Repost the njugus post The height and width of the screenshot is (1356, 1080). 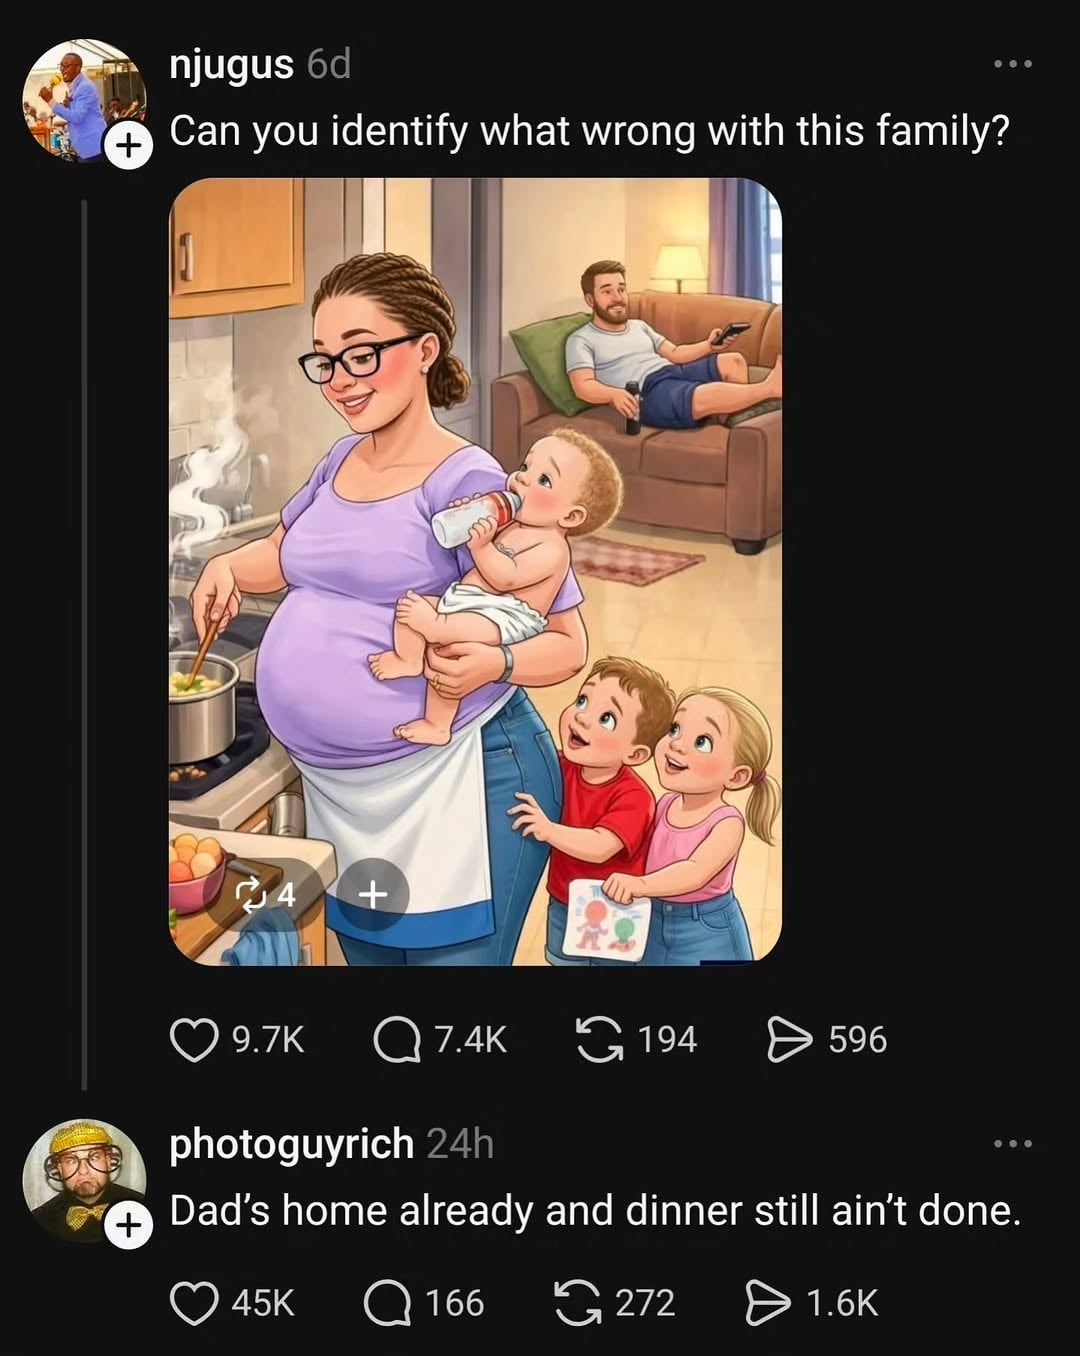click(598, 1039)
